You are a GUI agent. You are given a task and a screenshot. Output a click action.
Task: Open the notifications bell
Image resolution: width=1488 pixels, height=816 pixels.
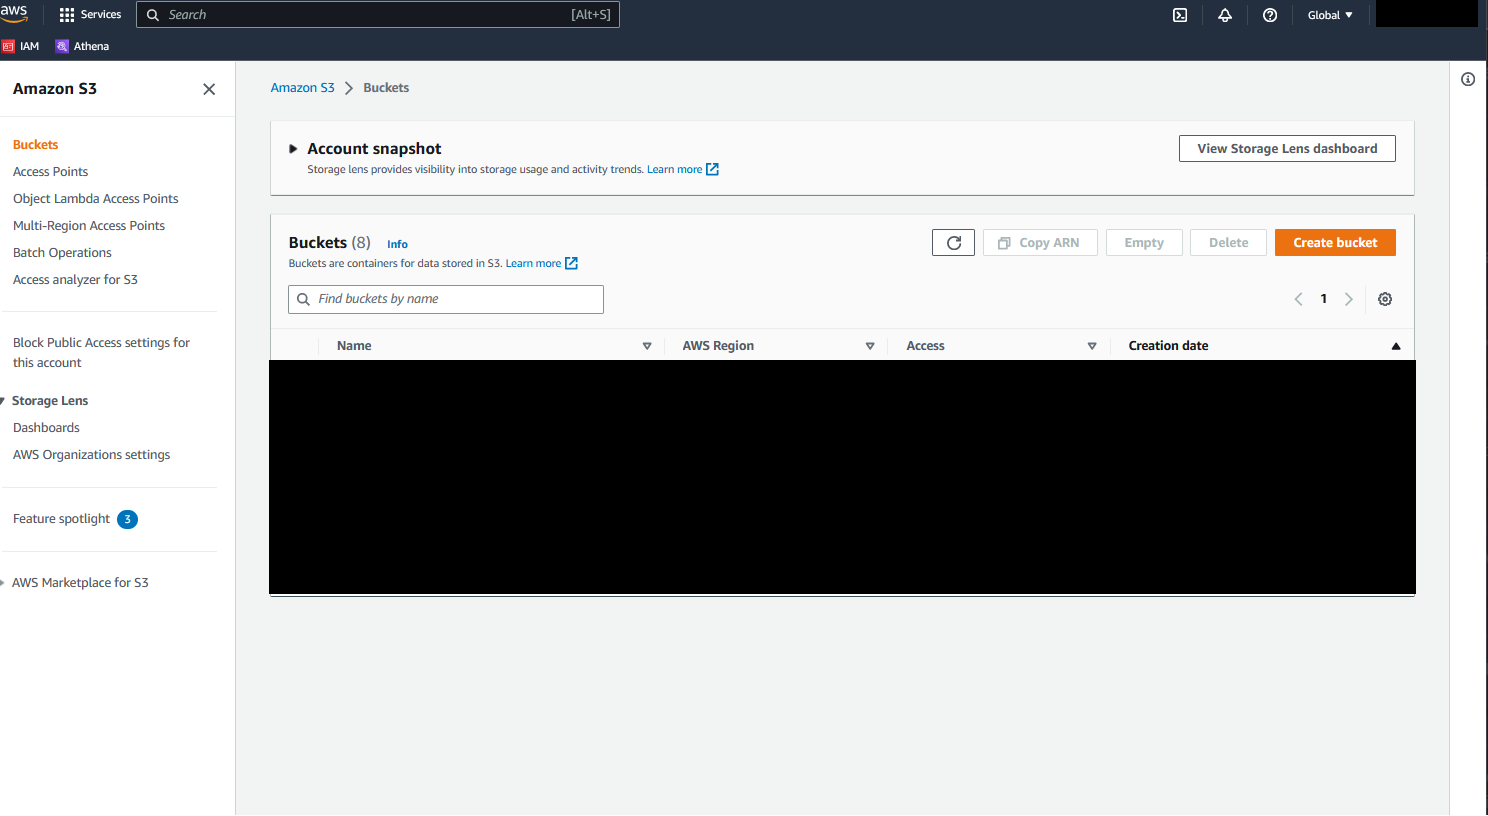tap(1225, 15)
